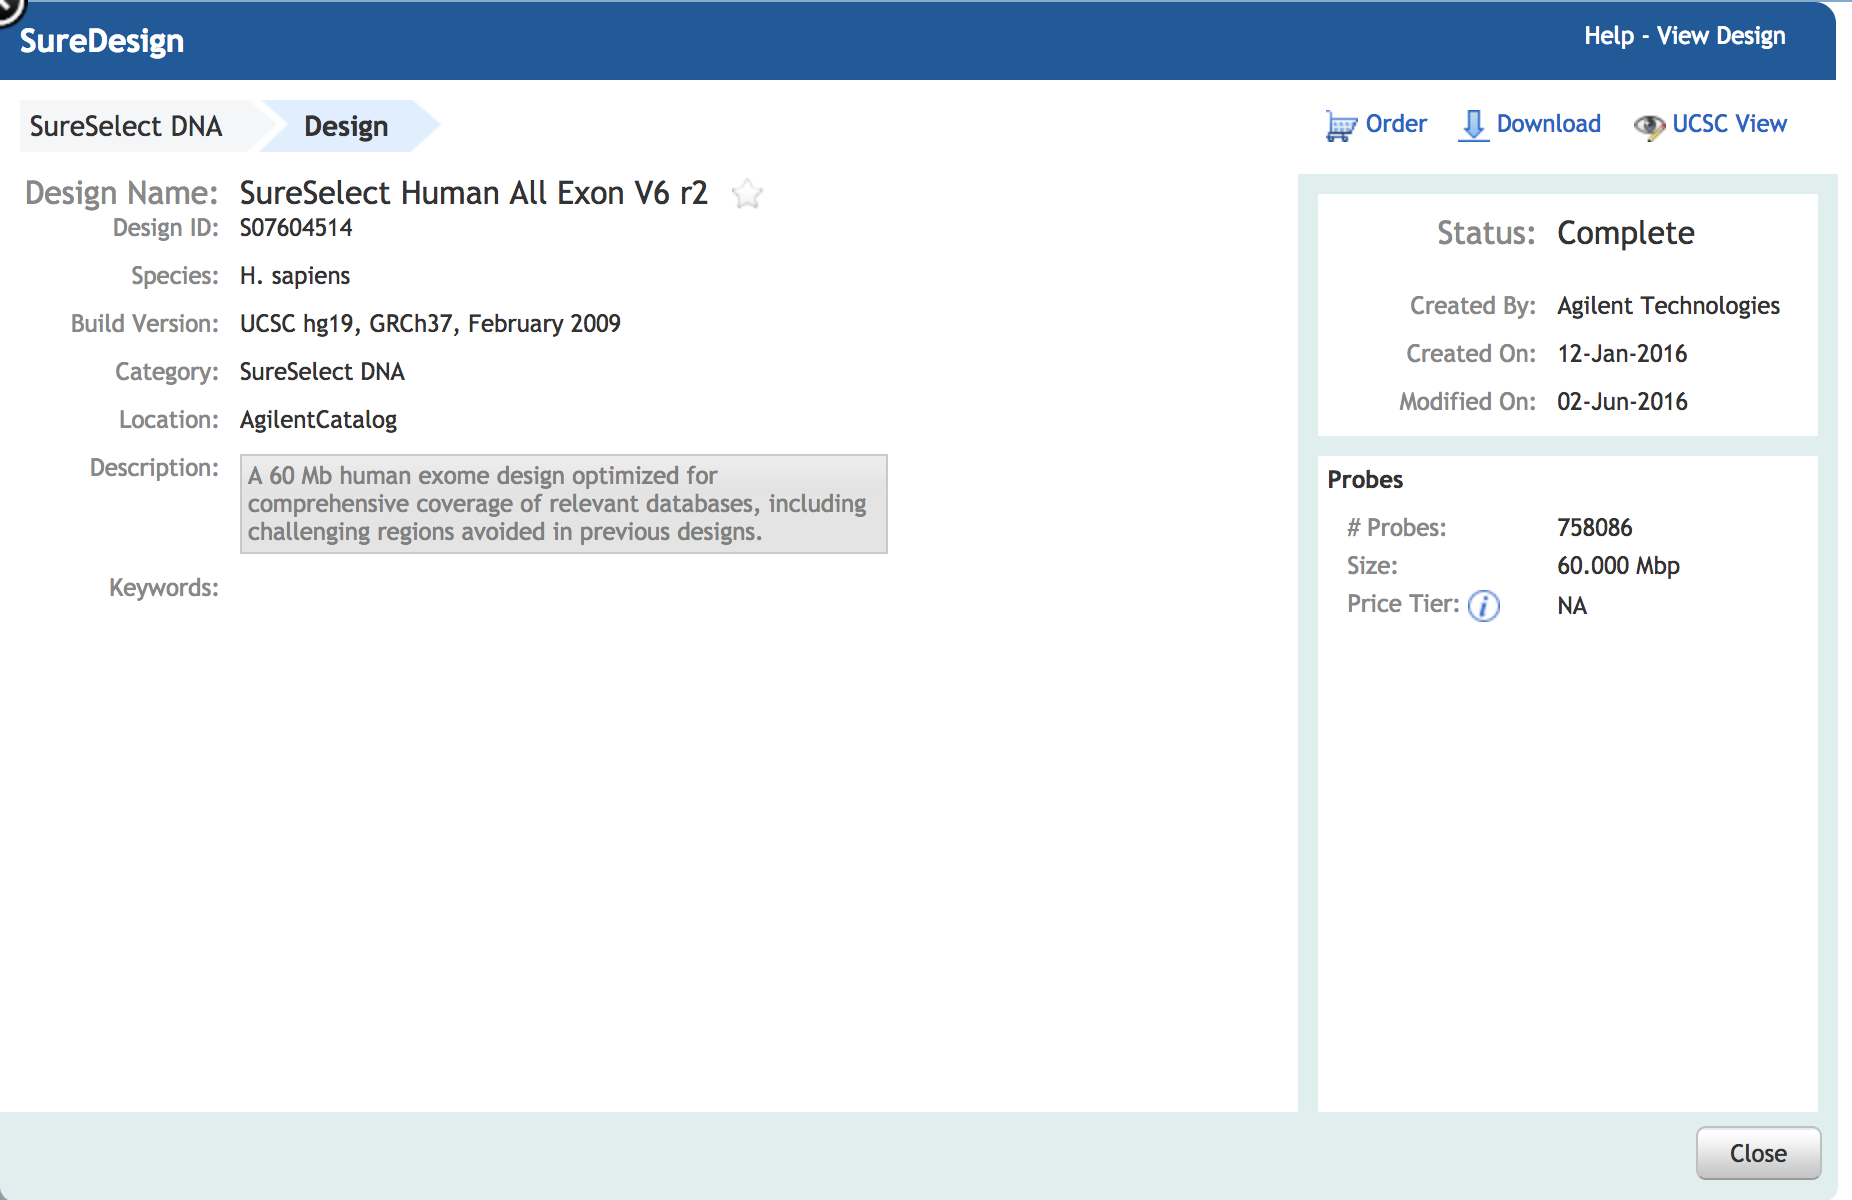Click the Location value AgilentCatalog

318,420
